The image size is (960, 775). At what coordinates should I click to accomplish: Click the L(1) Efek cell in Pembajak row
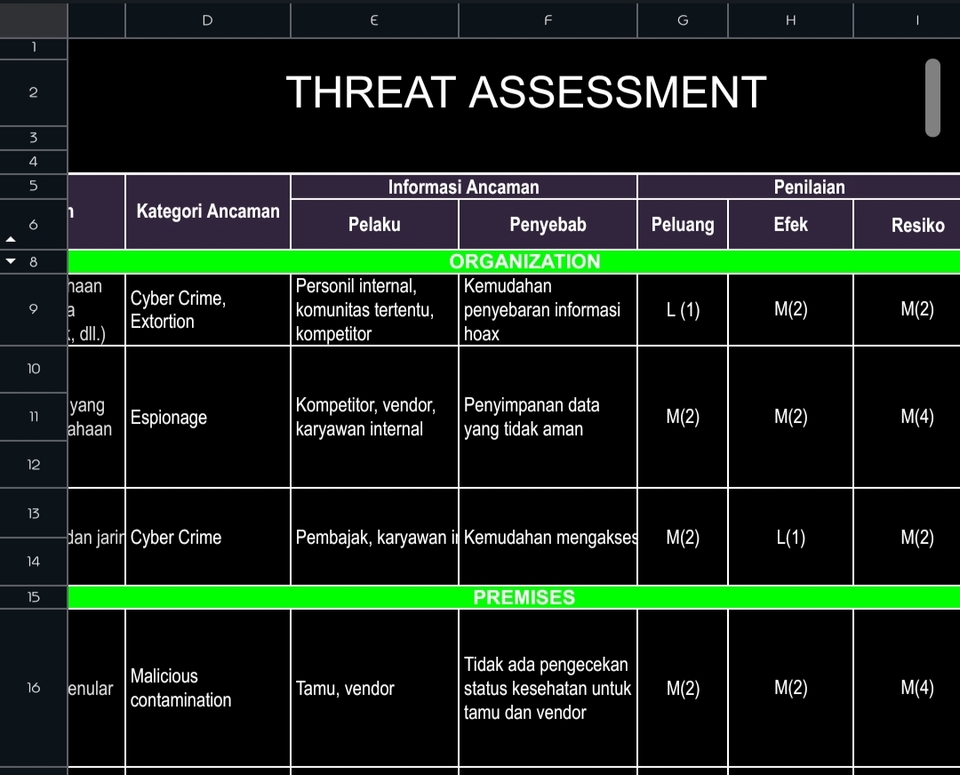tap(790, 537)
